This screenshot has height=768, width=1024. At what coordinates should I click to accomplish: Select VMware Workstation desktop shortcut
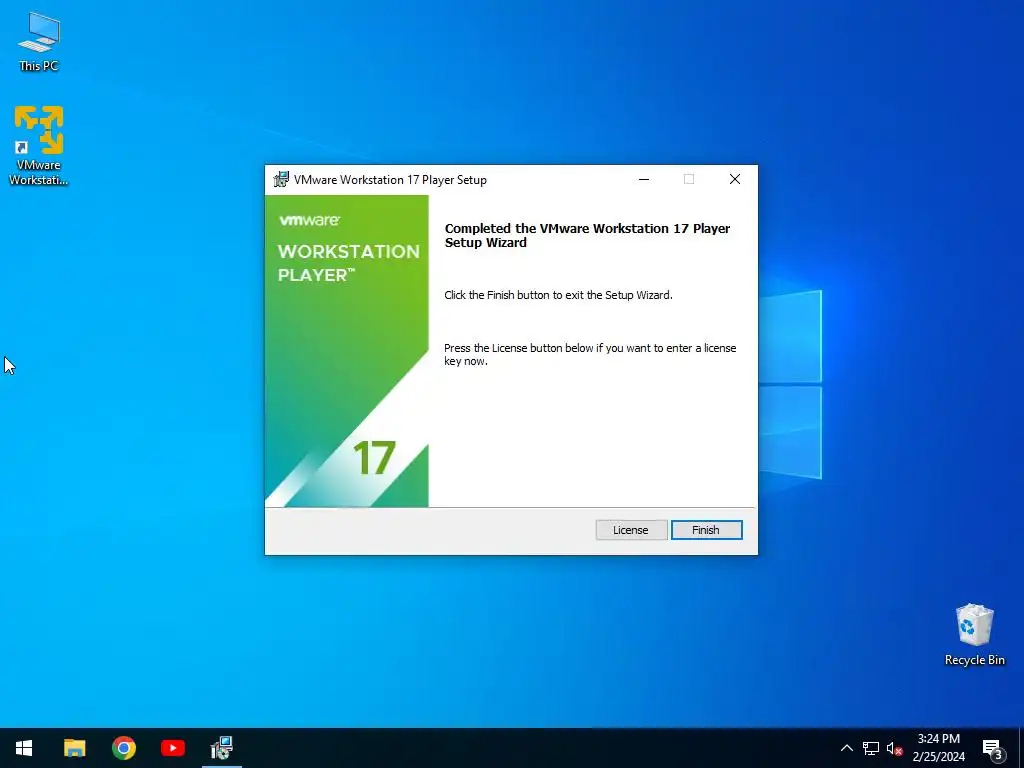pos(39,146)
